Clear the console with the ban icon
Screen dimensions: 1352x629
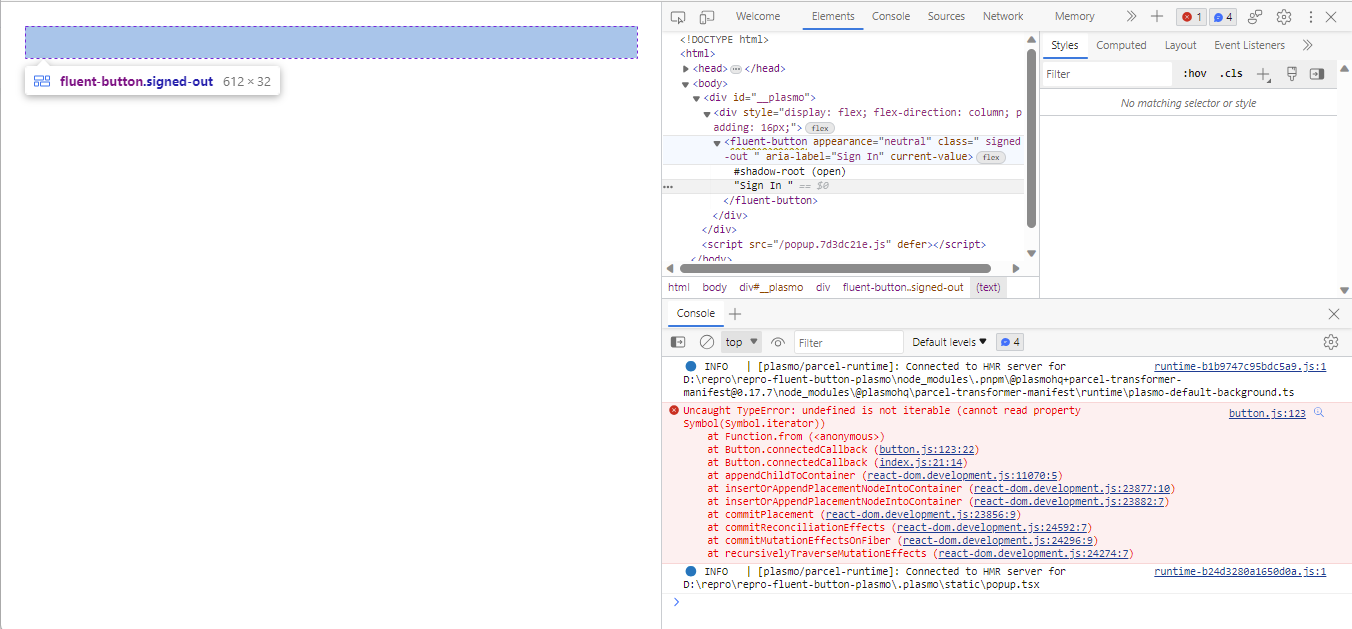click(706, 341)
